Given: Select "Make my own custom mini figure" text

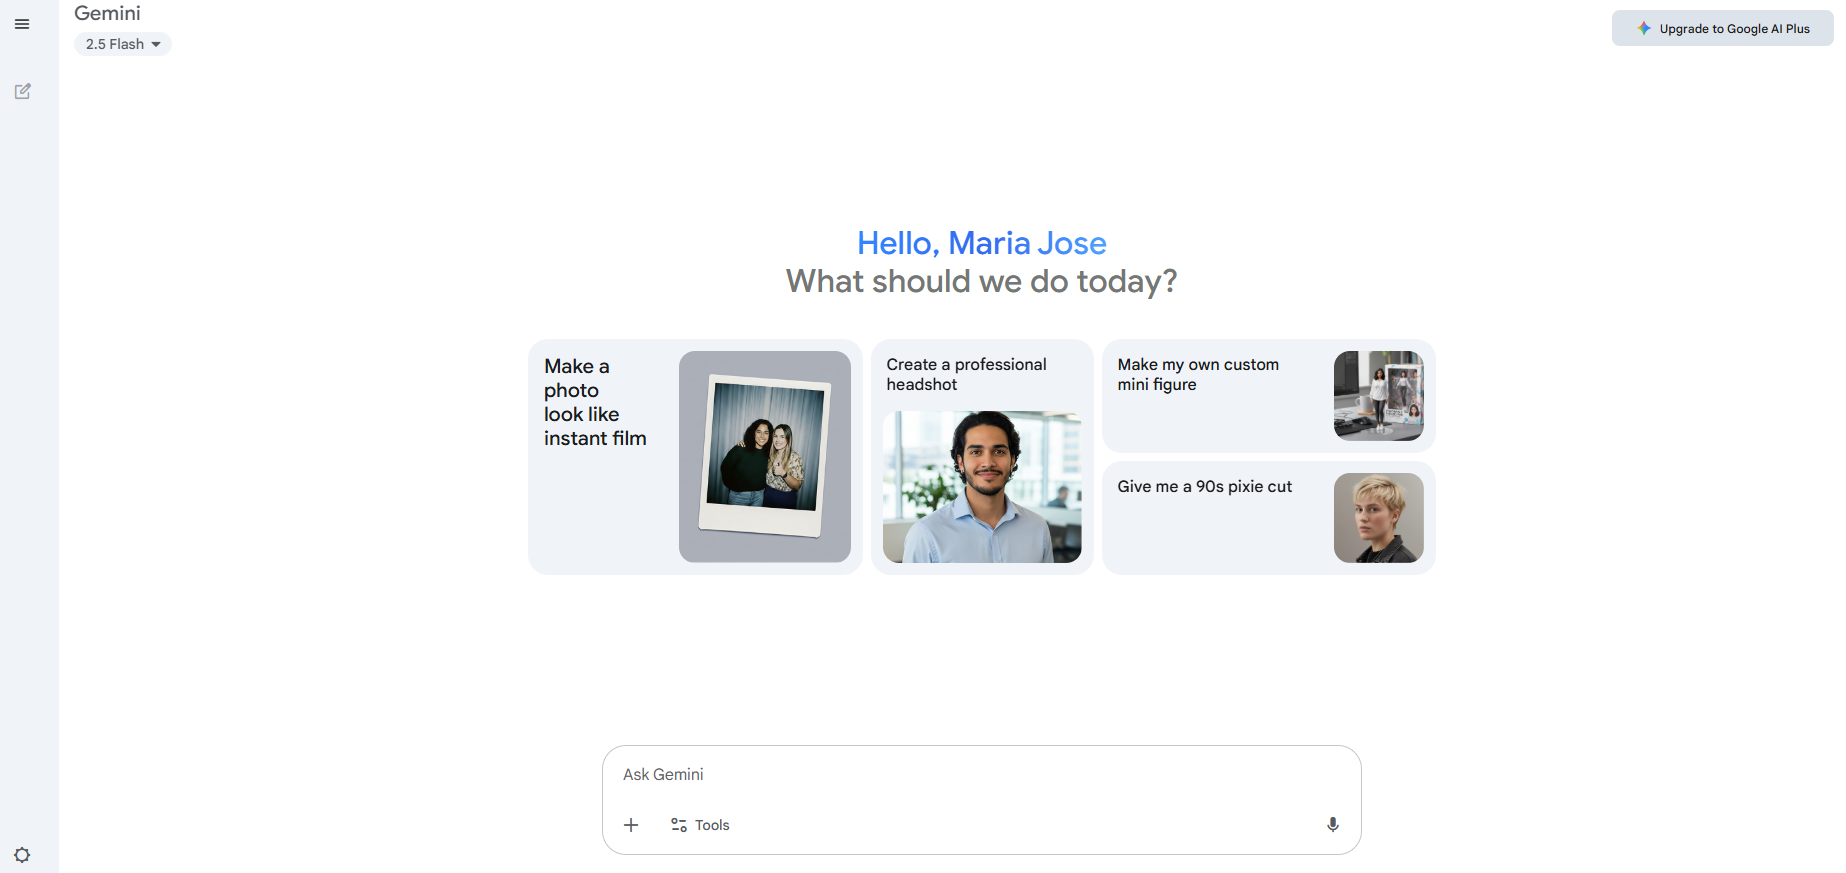Looking at the screenshot, I should (x=1197, y=374).
